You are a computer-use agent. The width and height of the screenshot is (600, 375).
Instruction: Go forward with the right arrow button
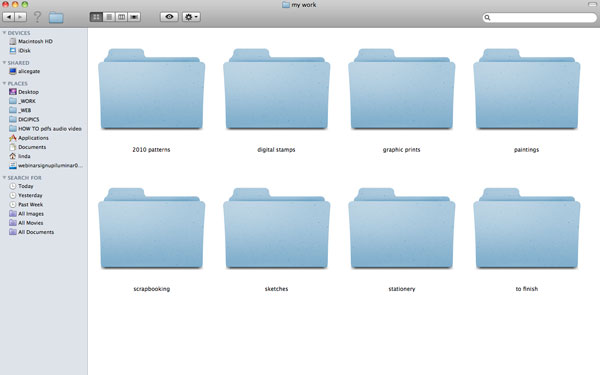click(x=20, y=17)
